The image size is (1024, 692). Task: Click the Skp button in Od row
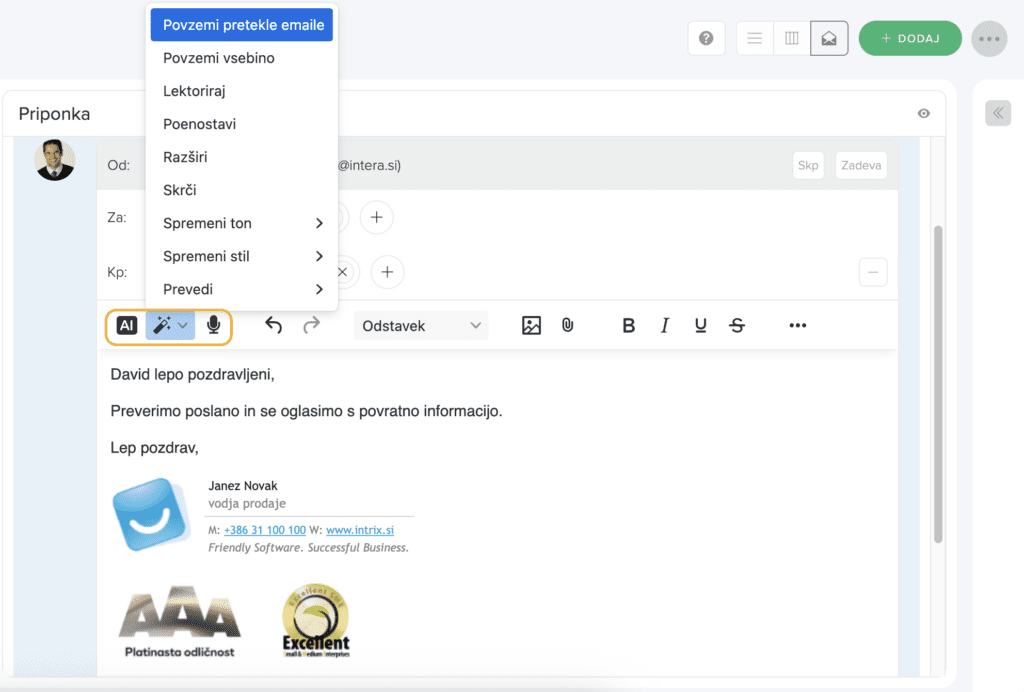click(808, 165)
